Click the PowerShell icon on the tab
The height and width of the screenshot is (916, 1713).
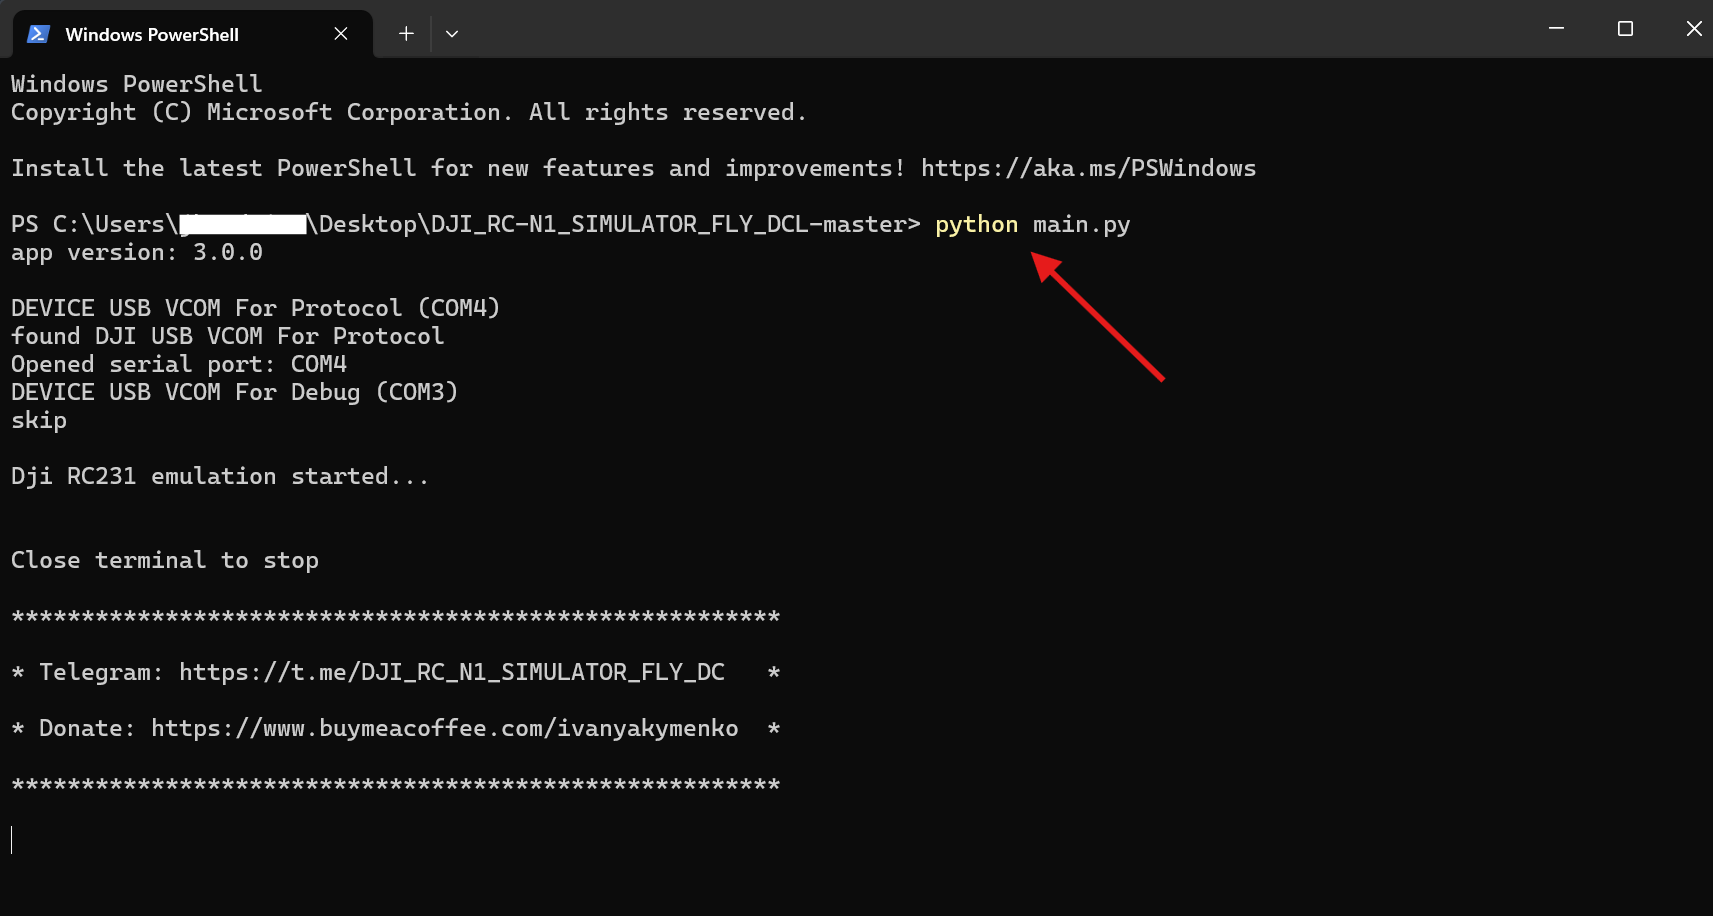coord(38,34)
